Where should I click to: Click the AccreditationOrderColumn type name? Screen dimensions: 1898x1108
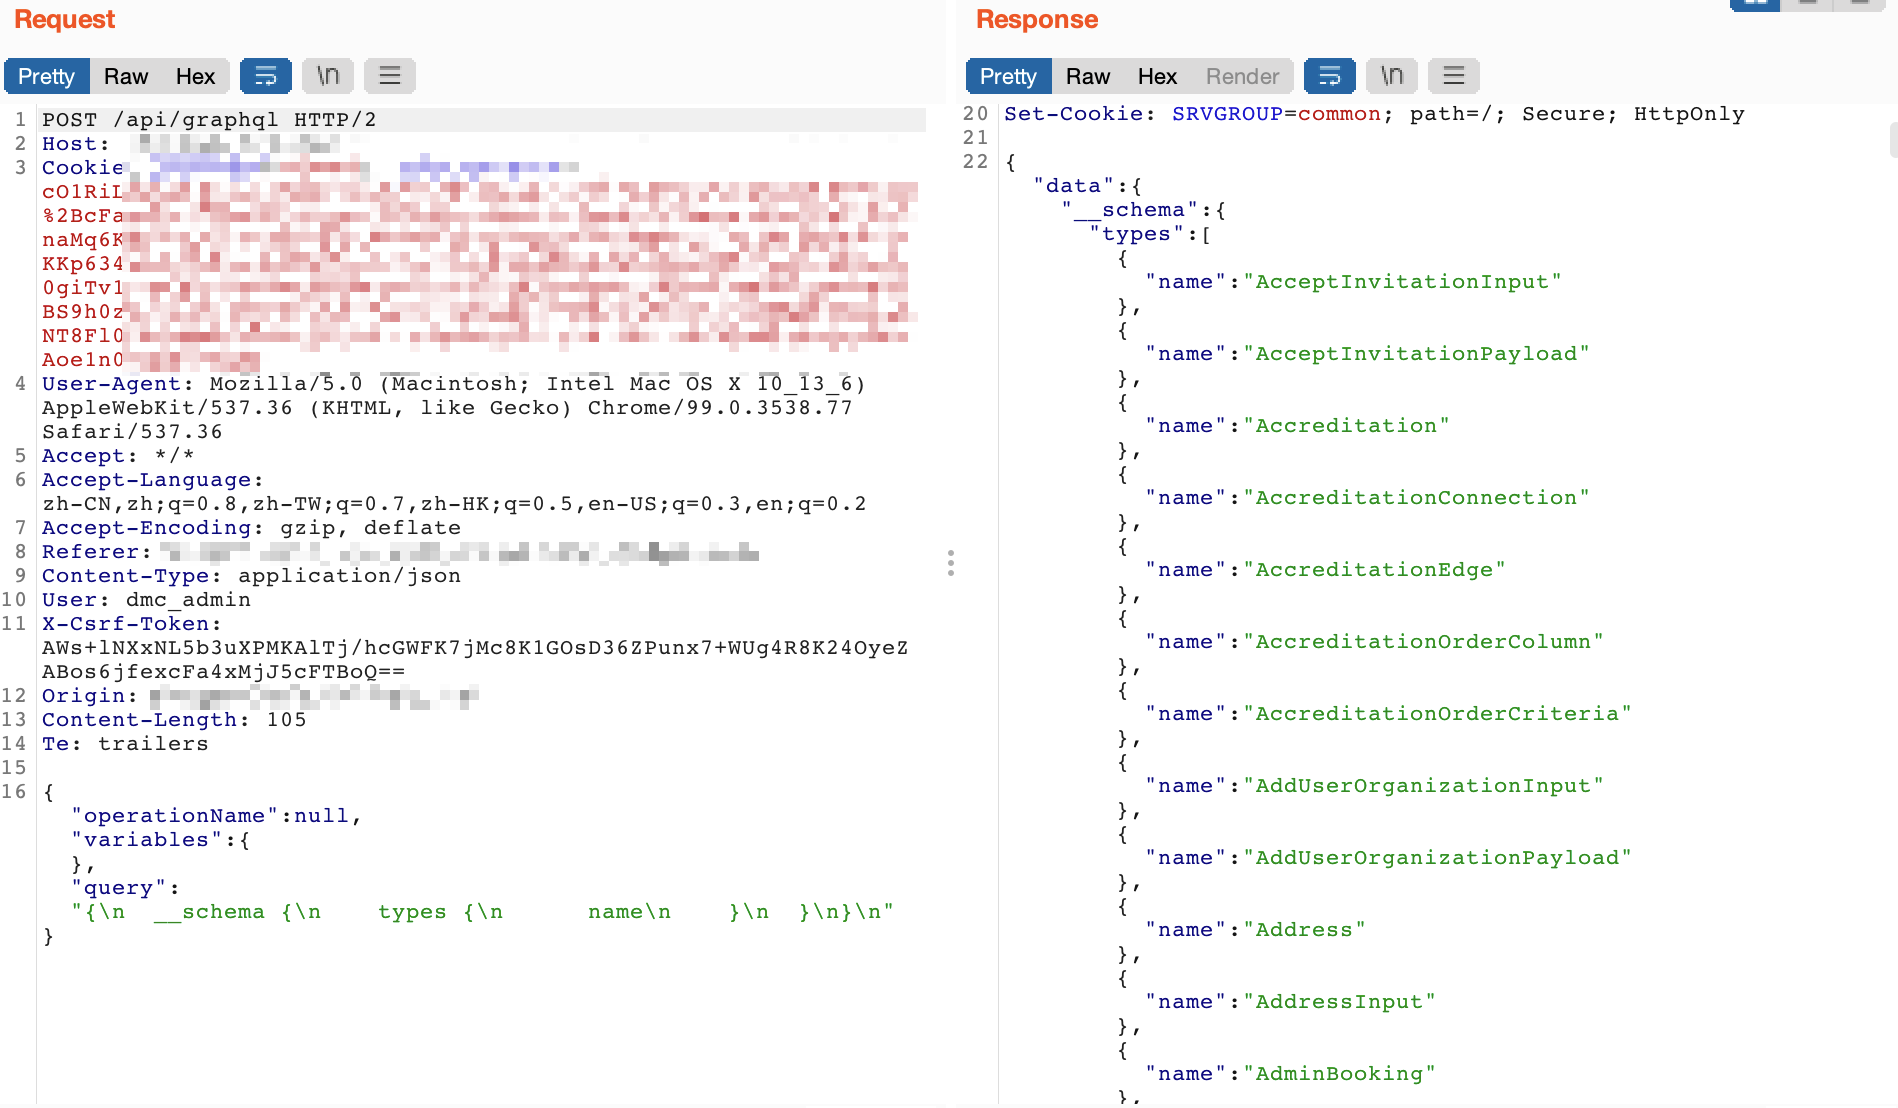pyautogui.click(x=1423, y=642)
